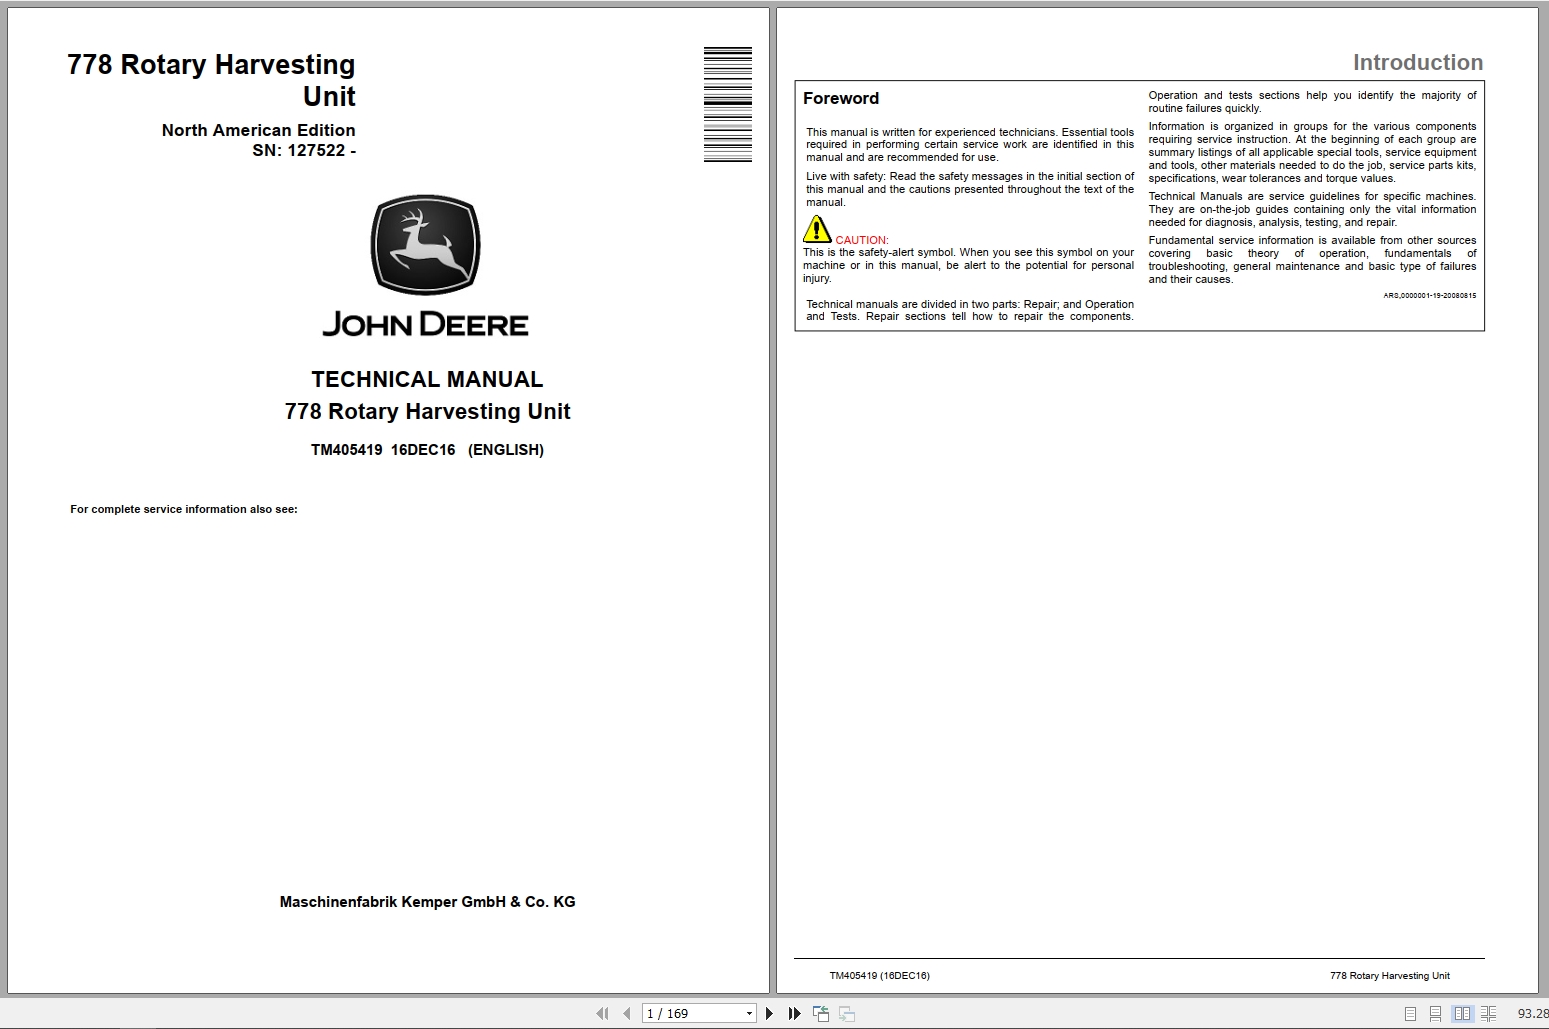Click the go to previous view icon
This screenshot has height=1029, width=1549.
coord(821,1013)
